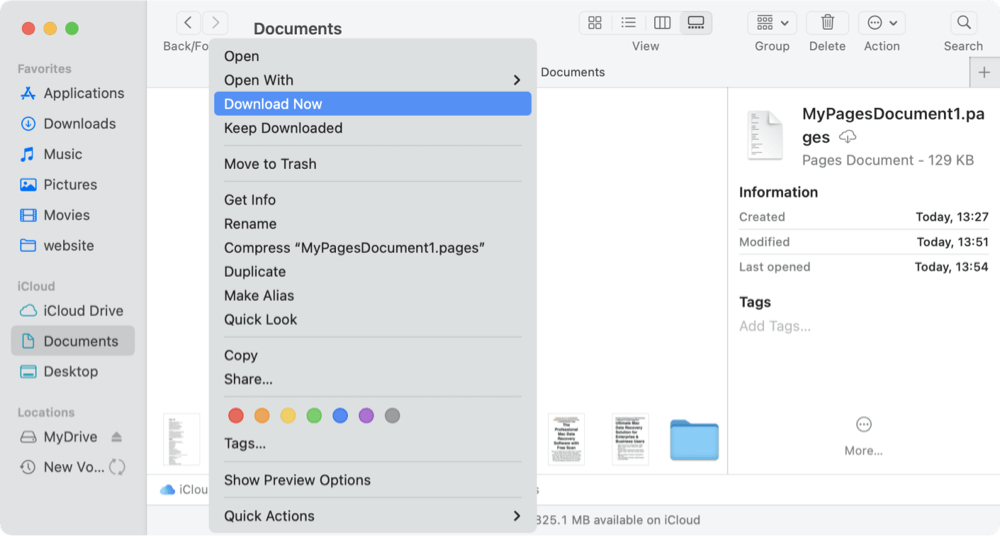
Task: Compress "MyPagesDocument1.pages"
Action: click(372, 248)
